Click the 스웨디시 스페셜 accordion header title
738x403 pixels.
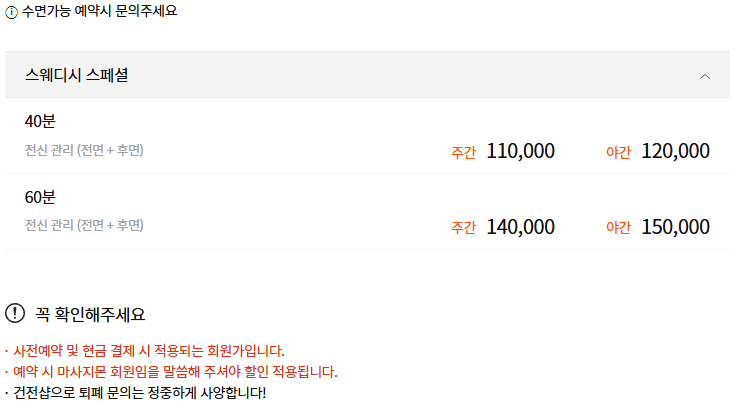(x=76, y=75)
